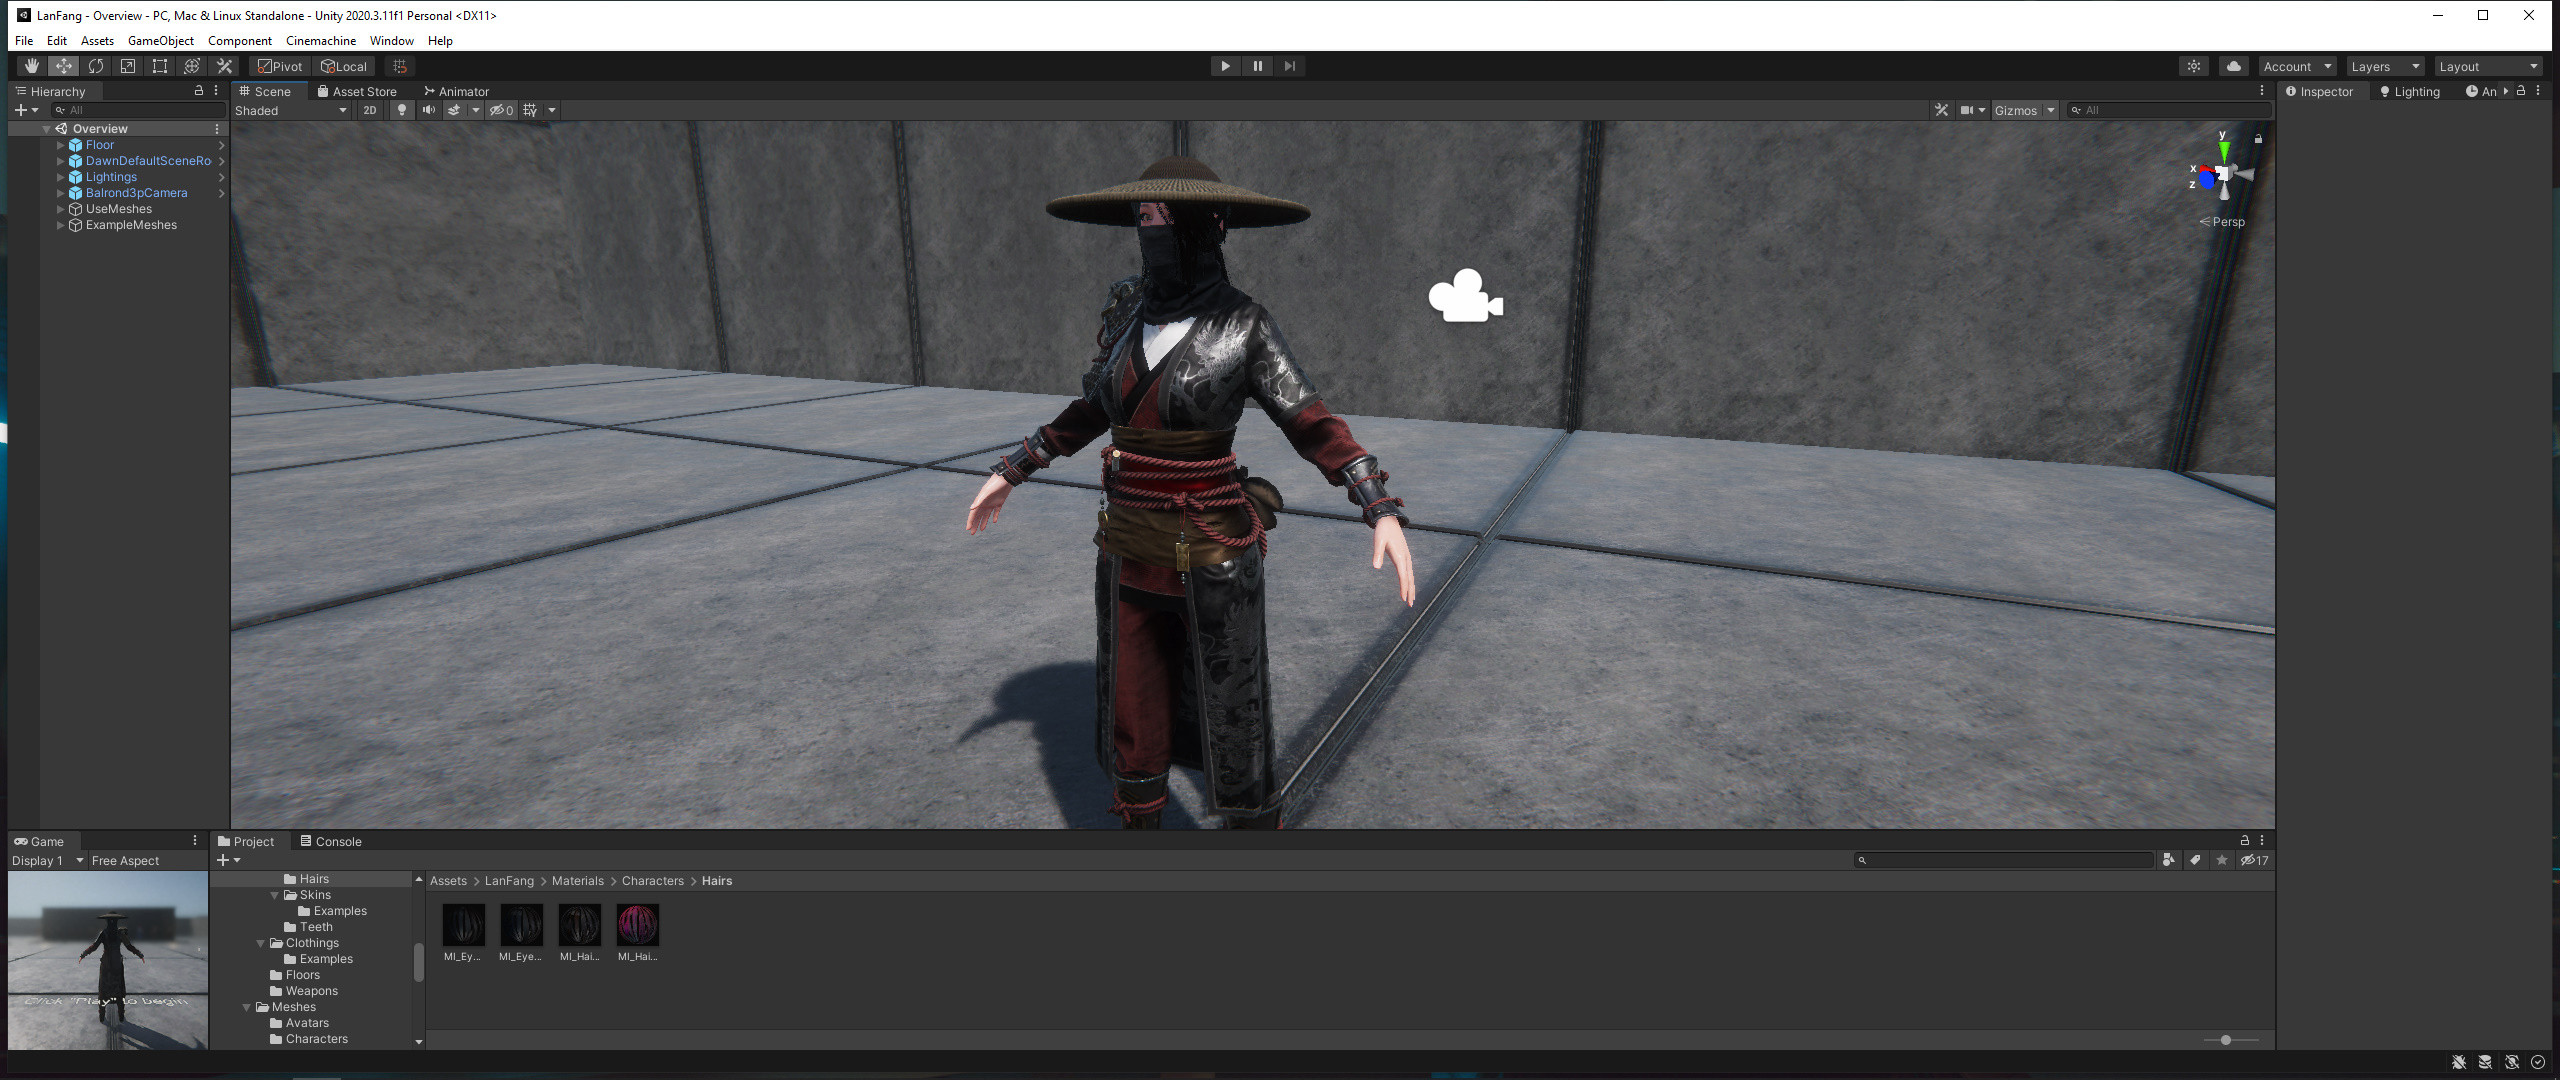Toggle 2D scene view mode
This screenshot has width=2560, height=1080.
(x=370, y=110)
